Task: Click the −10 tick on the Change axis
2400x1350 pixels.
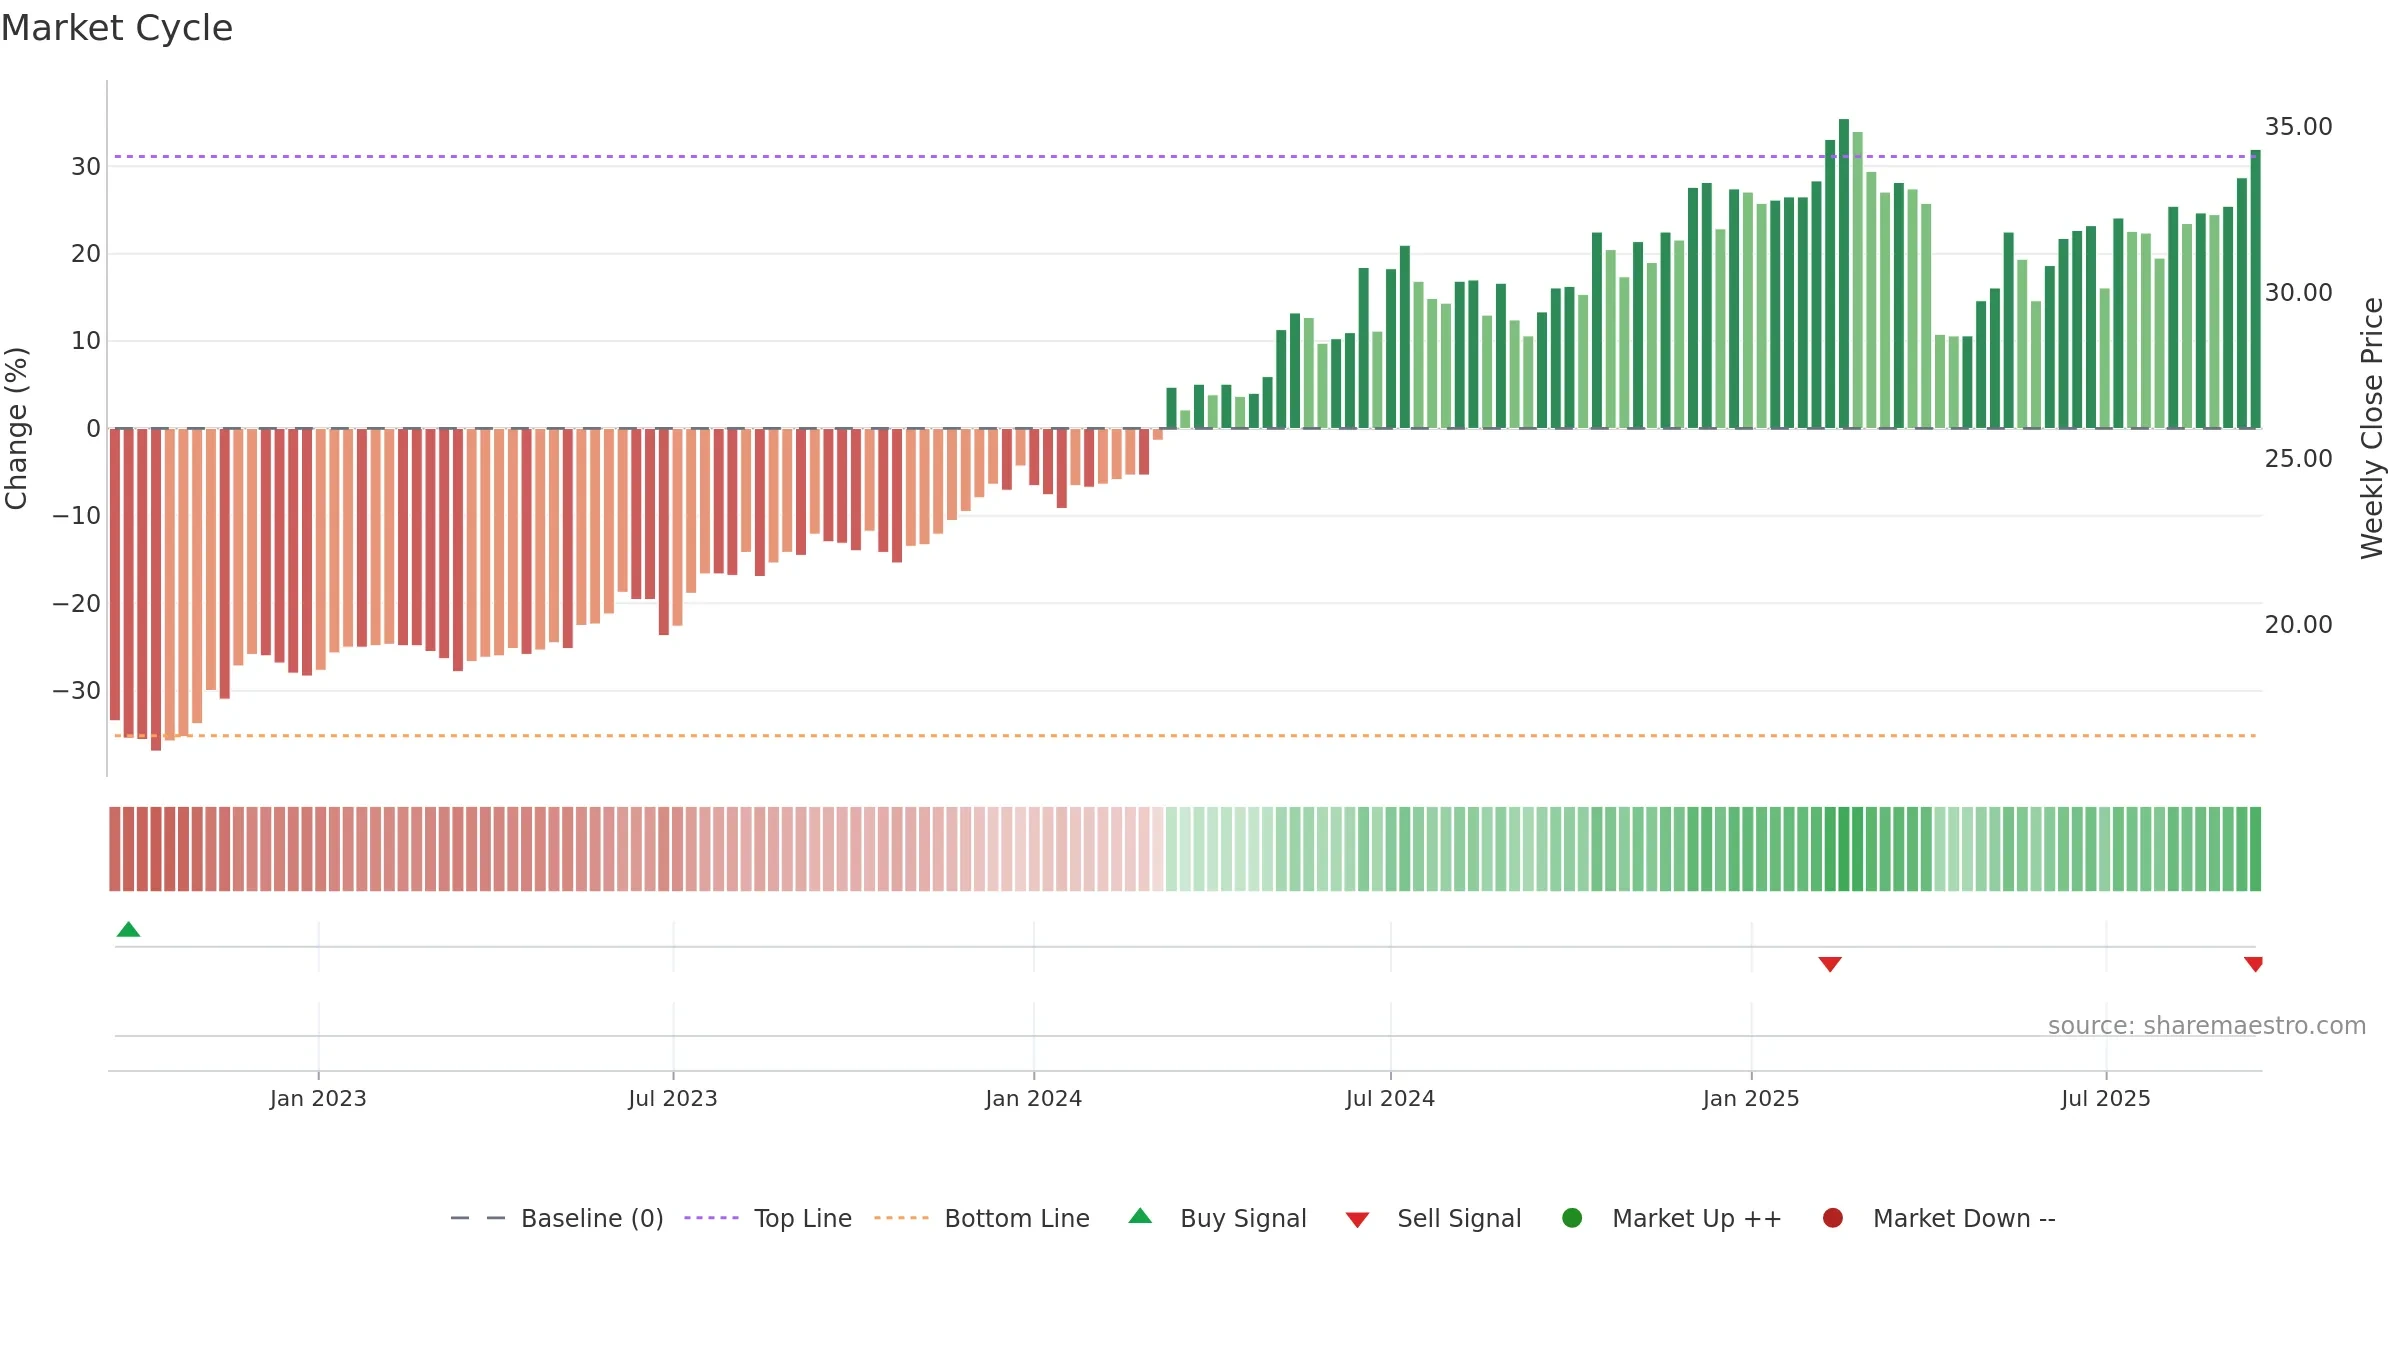Action: (x=77, y=516)
